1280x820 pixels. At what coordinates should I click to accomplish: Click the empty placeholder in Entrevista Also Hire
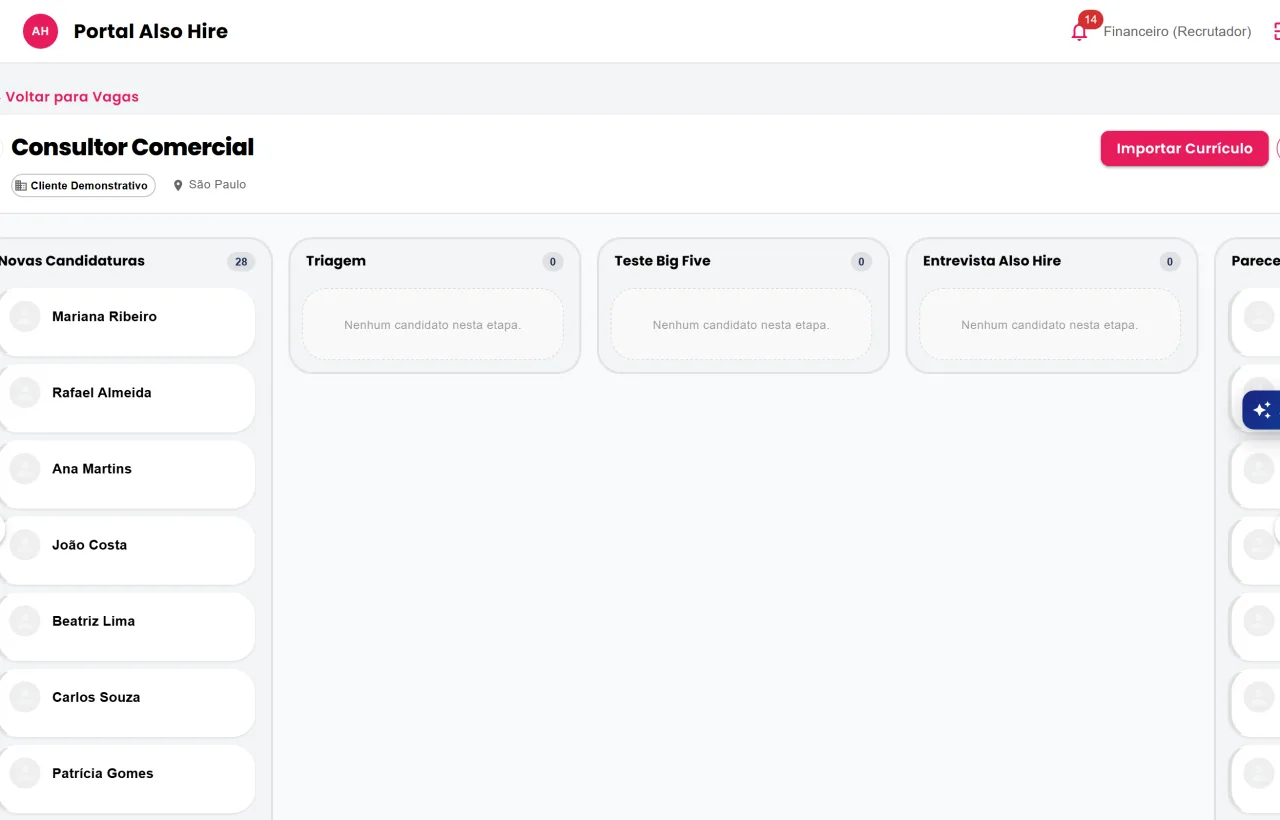click(x=1050, y=325)
